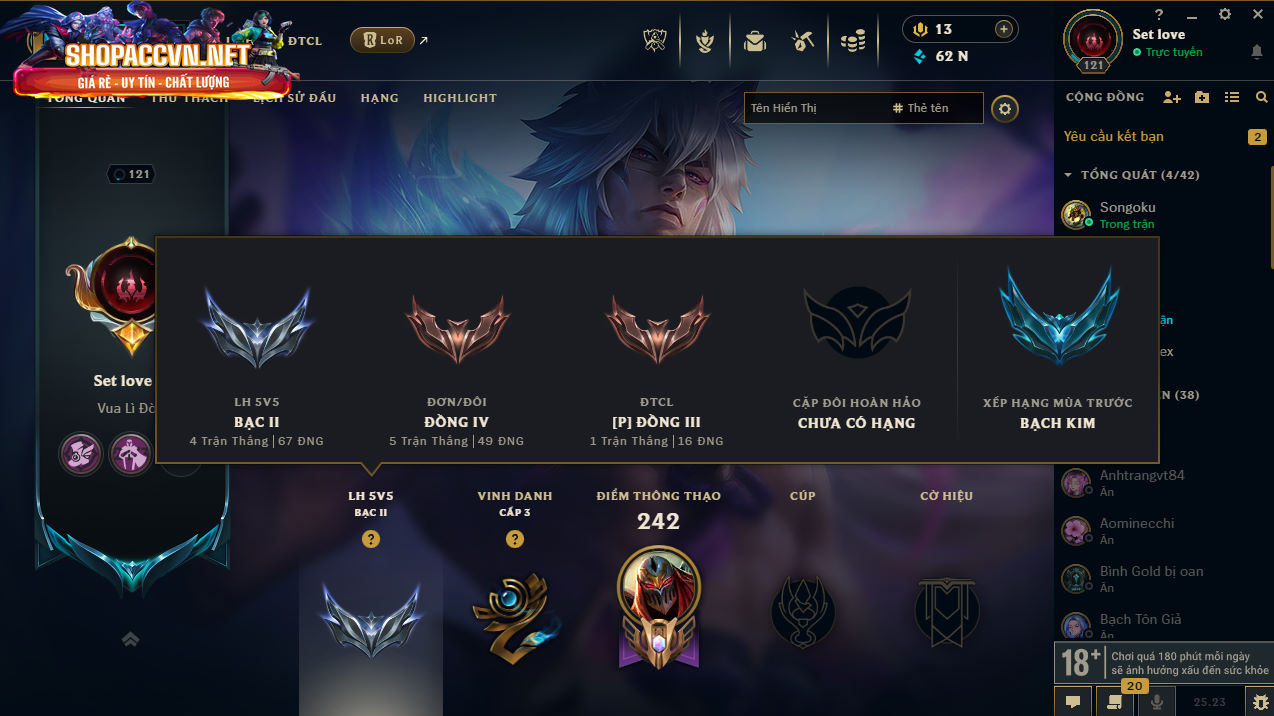This screenshot has width=1274, height=716.
Task: Click the add friend icon
Action: (x=1172, y=97)
